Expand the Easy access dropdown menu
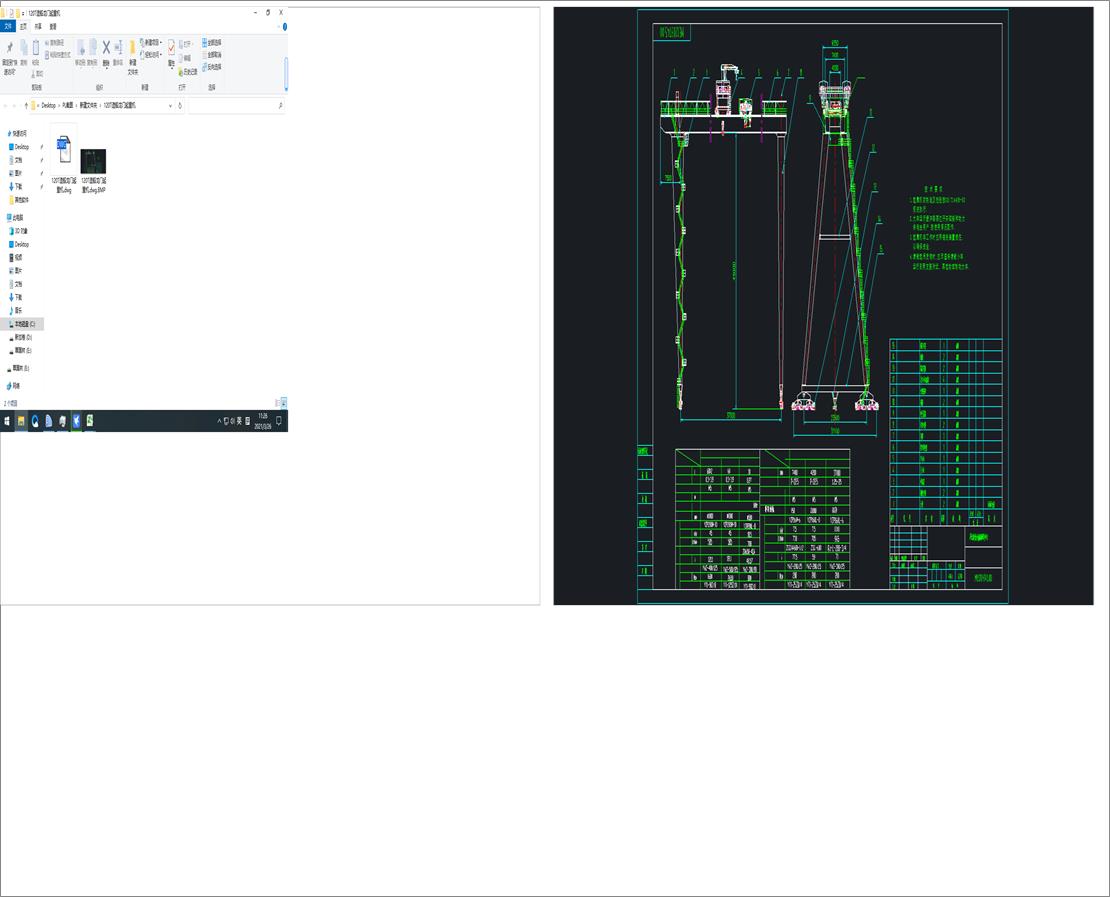The image size is (1110, 897). [x=150, y=53]
